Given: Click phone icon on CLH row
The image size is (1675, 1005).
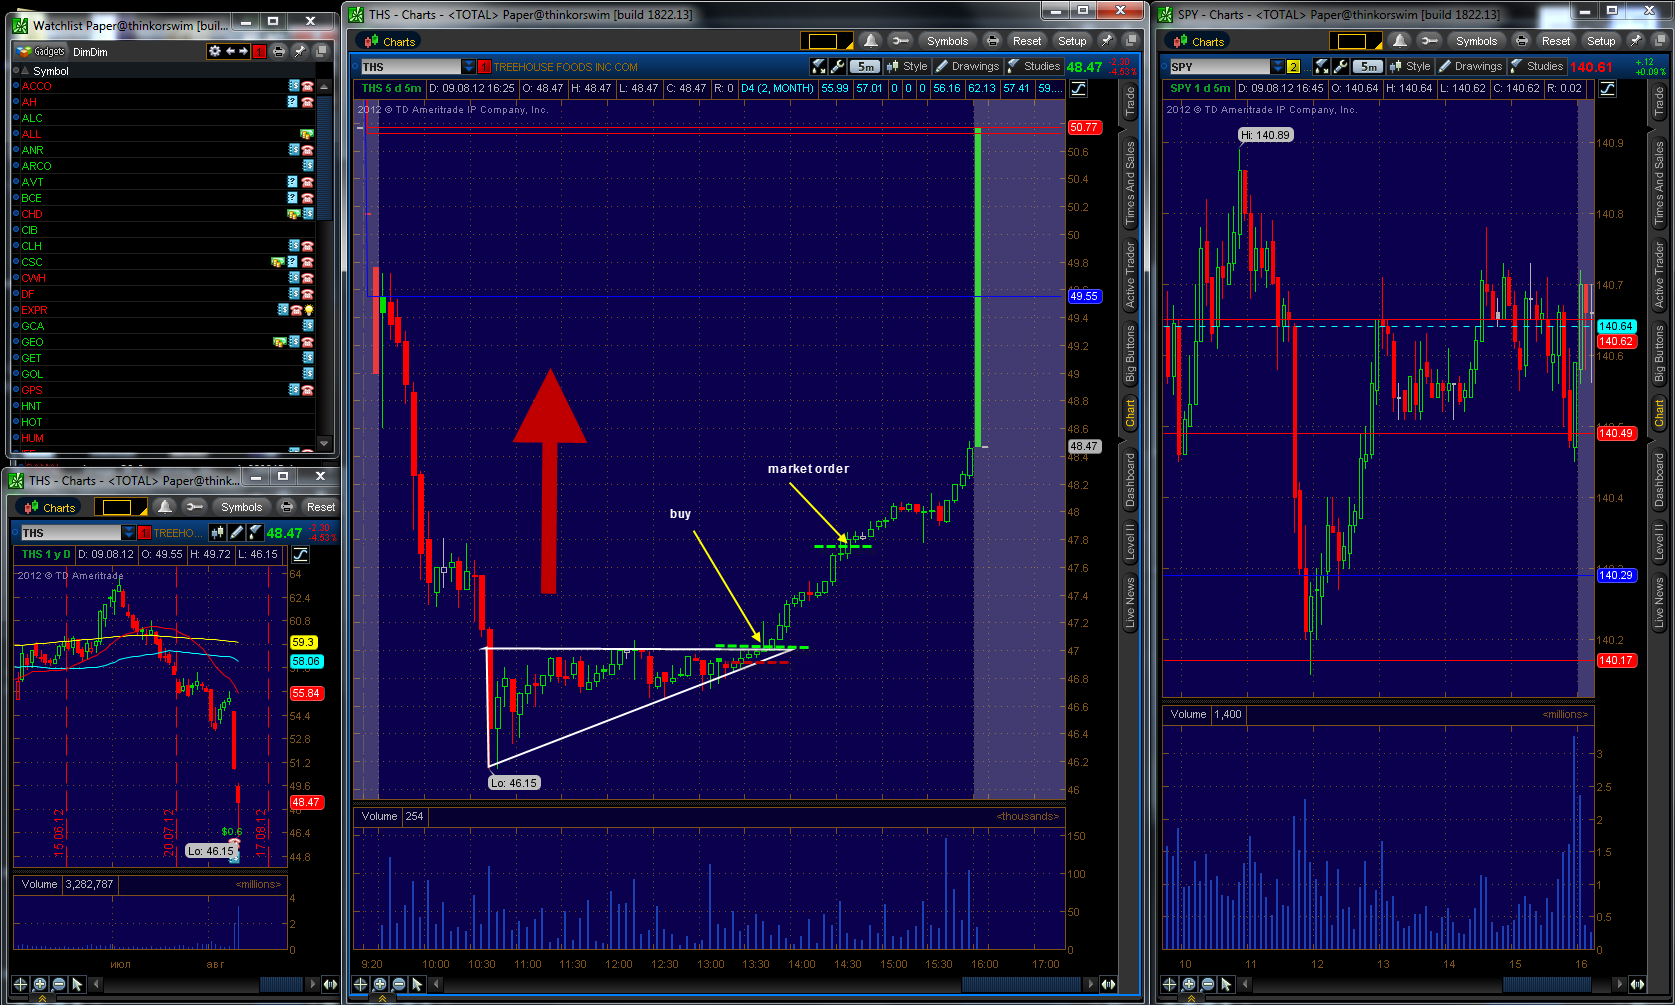Looking at the screenshot, I should [x=308, y=246].
